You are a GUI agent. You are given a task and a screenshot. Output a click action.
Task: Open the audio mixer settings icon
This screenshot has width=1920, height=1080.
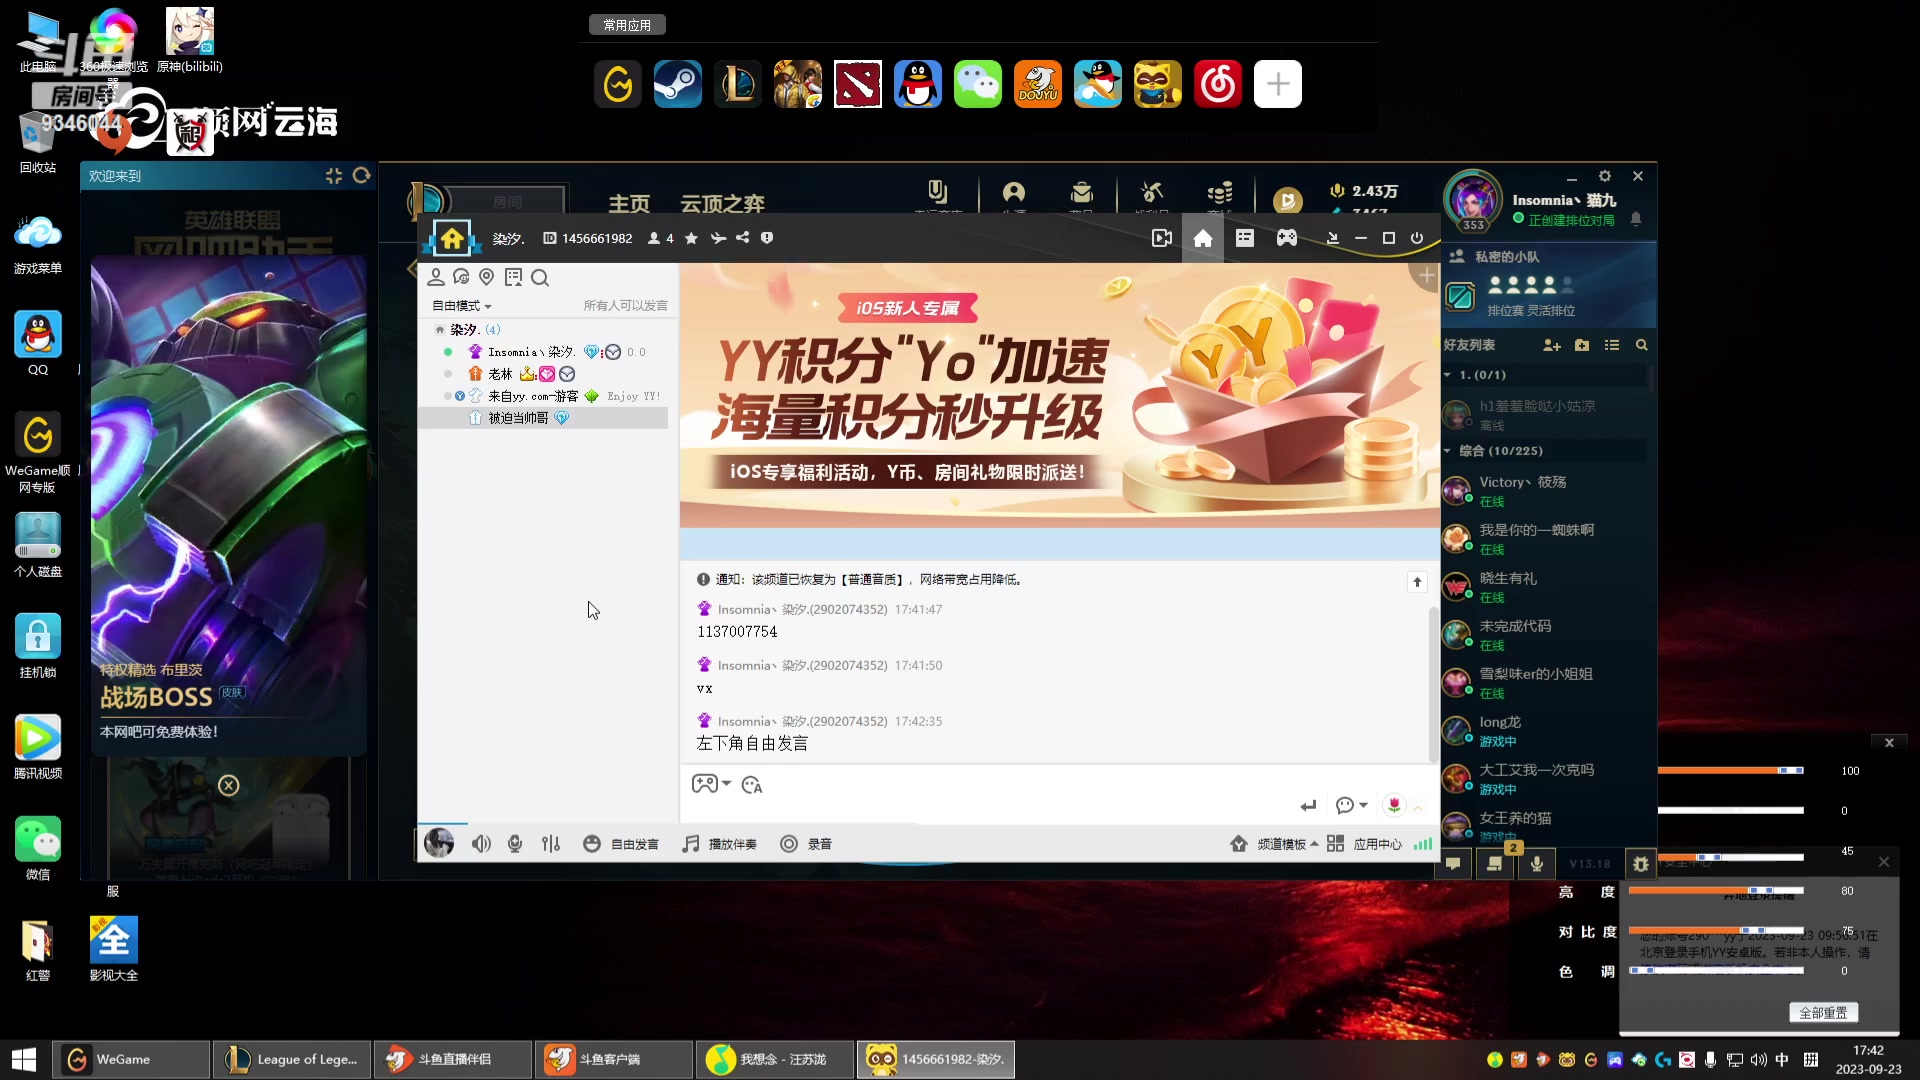[551, 844]
